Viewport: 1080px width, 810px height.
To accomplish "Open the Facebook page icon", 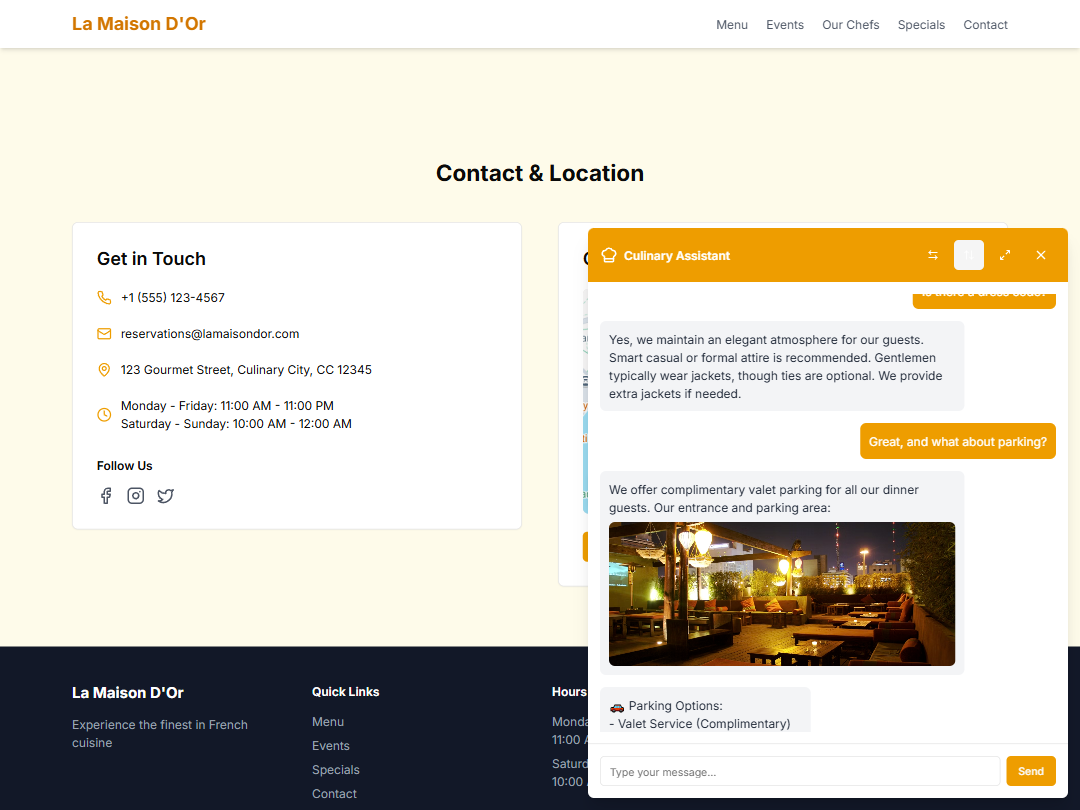I will pos(106,496).
